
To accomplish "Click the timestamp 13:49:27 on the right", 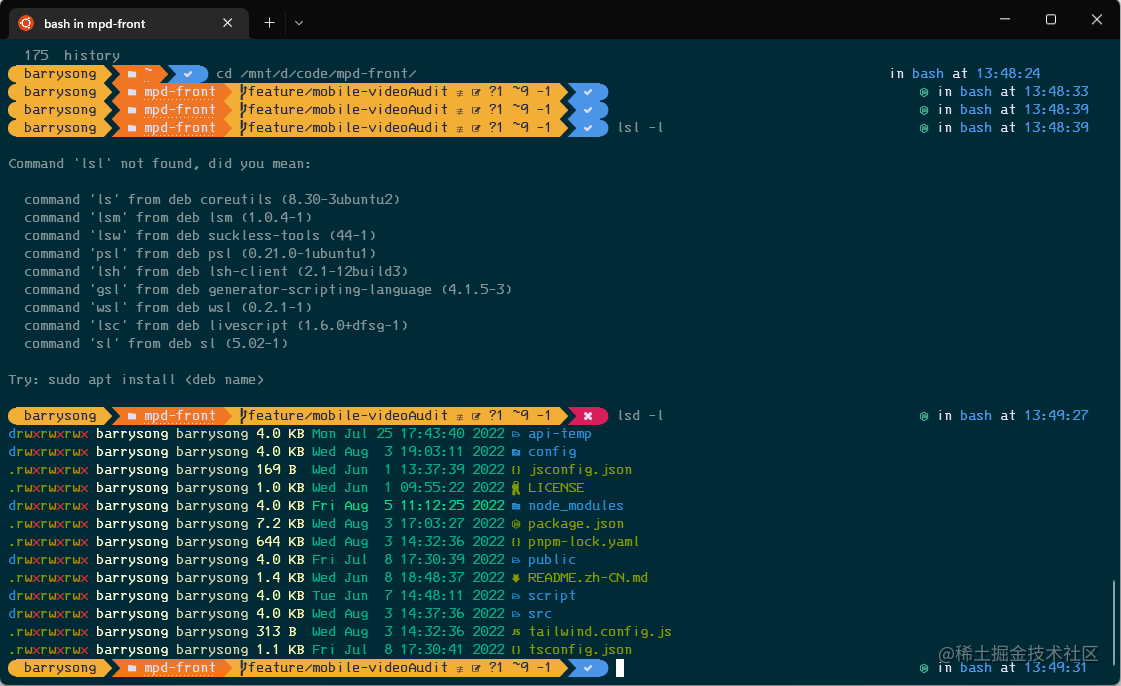I will tap(1056, 416).
